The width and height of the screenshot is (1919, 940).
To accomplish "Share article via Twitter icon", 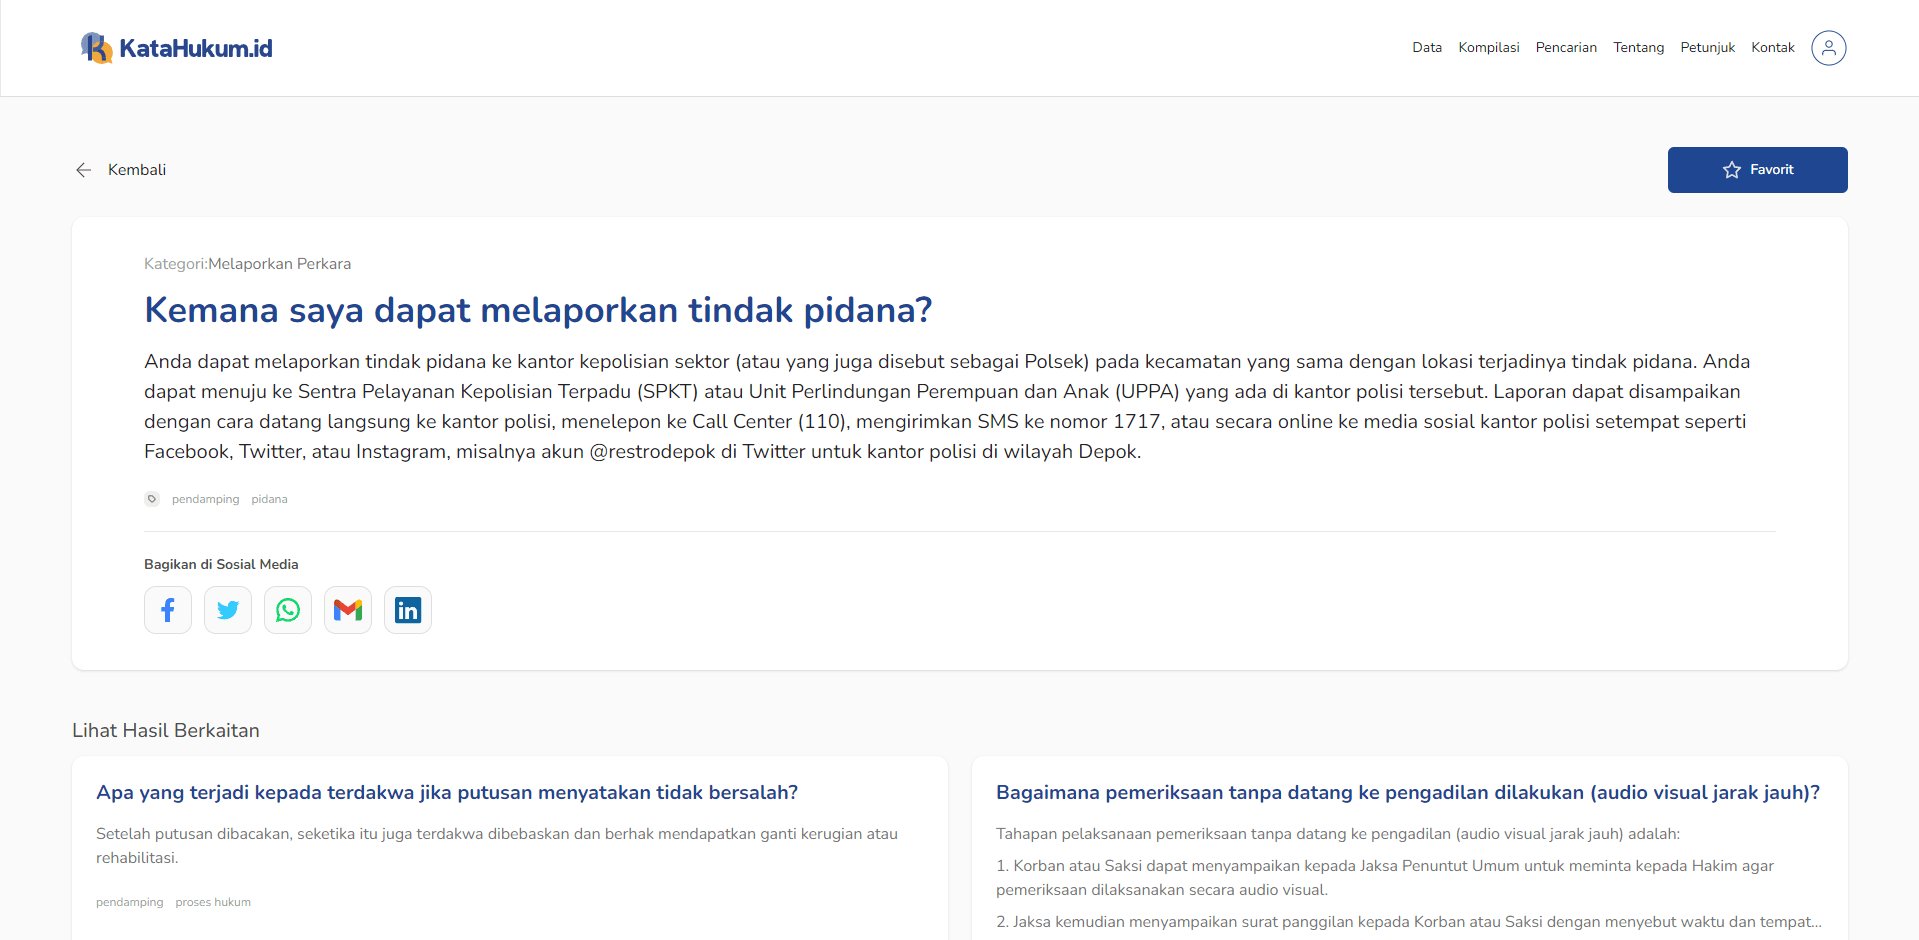I will [228, 610].
